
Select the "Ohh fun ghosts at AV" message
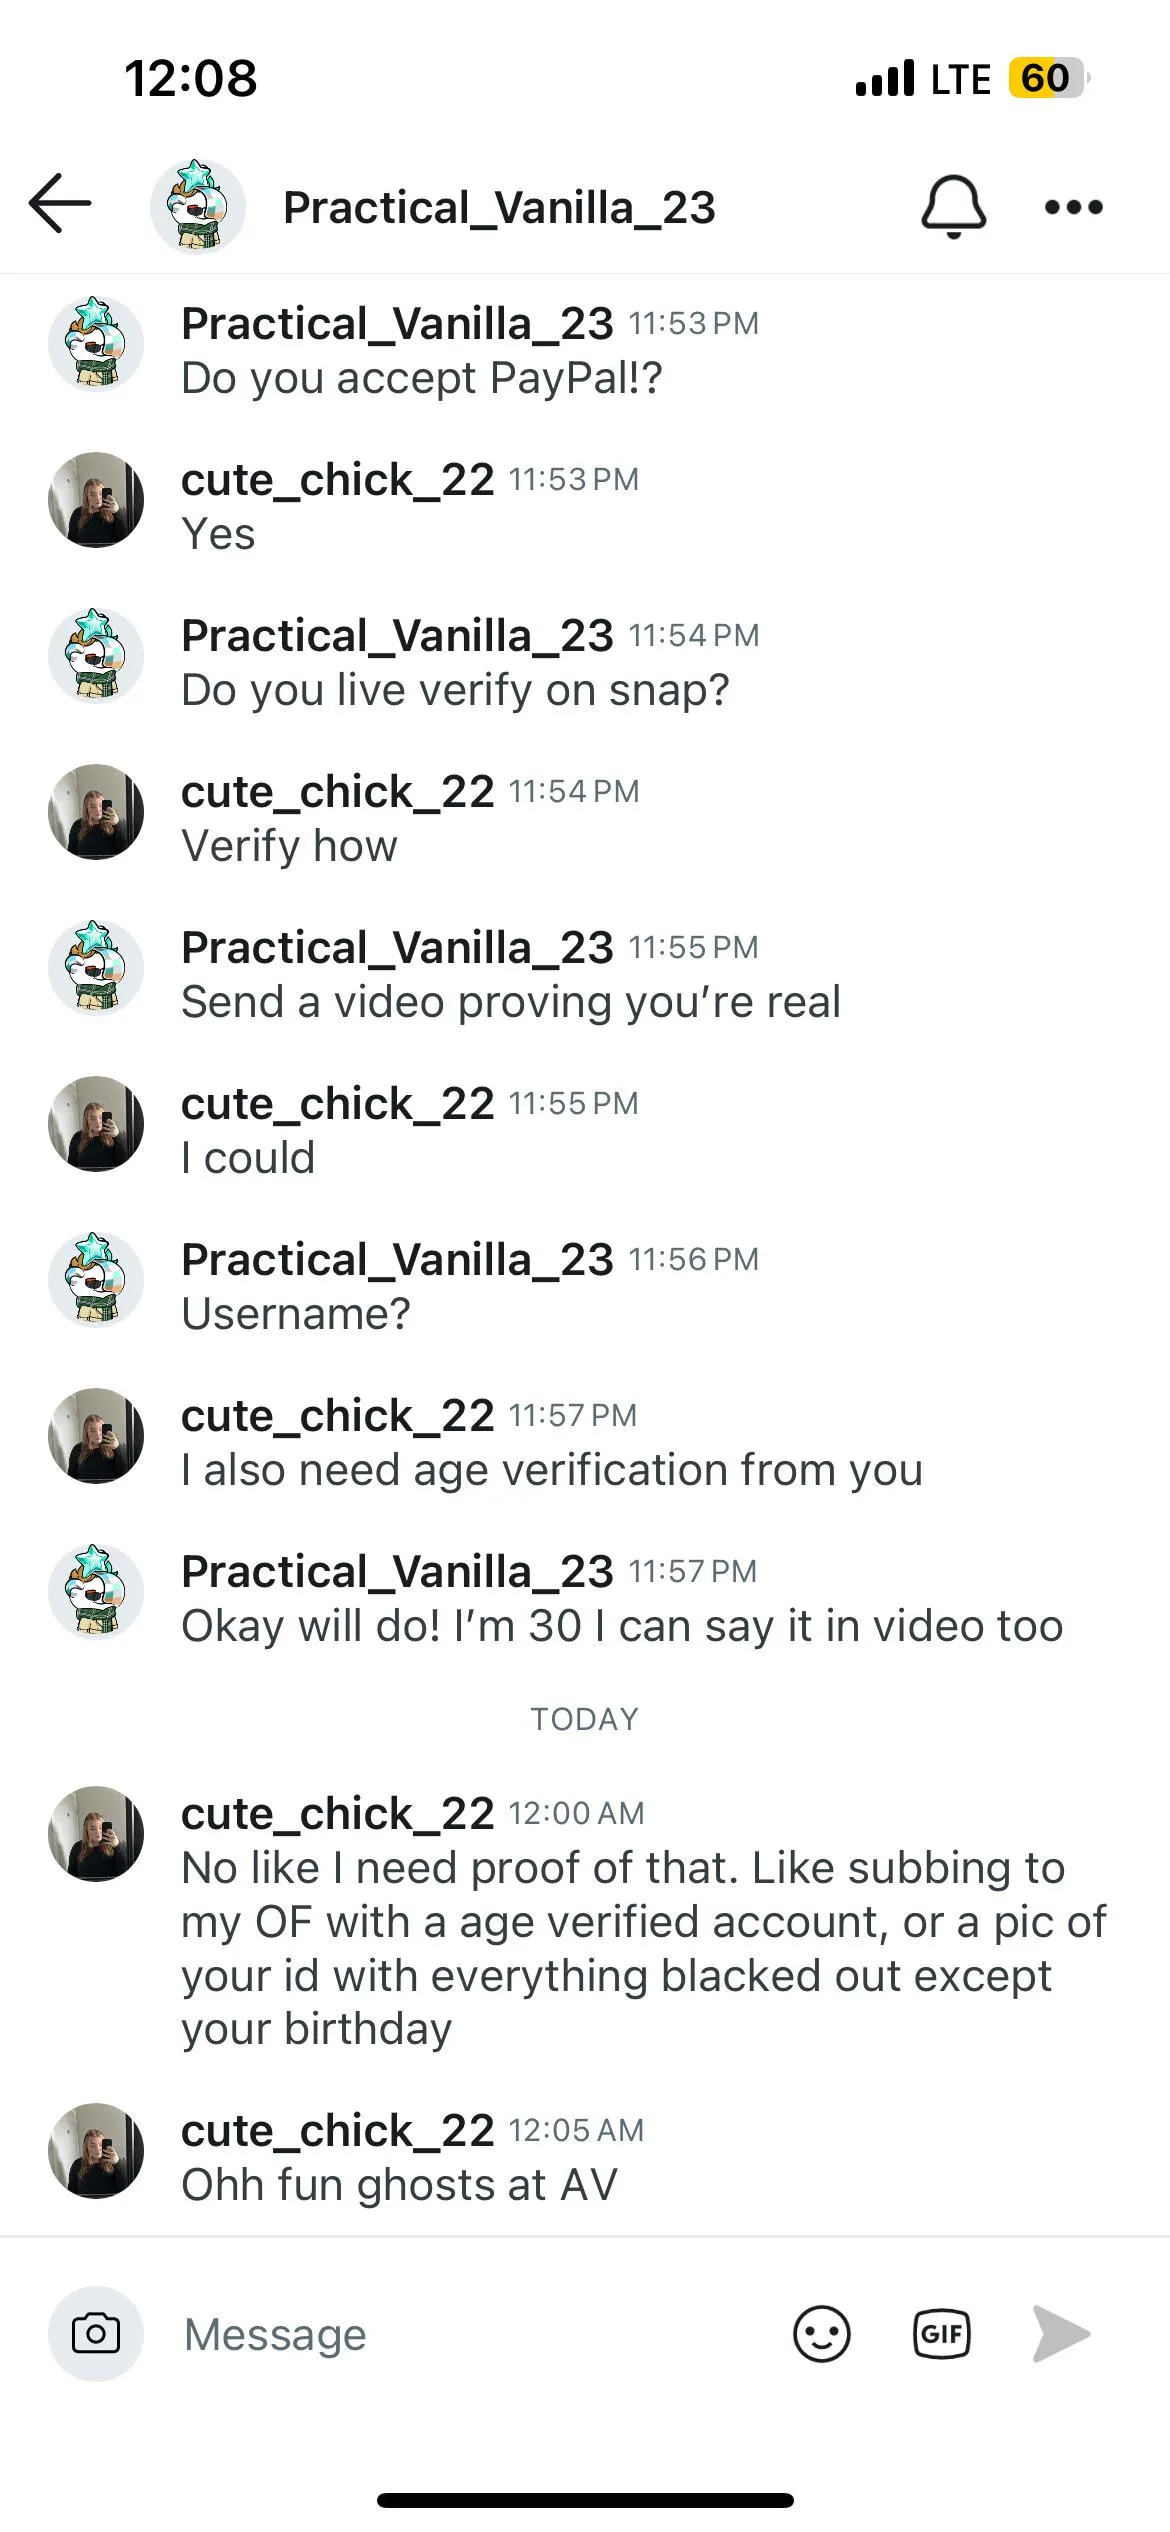click(x=399, y=2185)
